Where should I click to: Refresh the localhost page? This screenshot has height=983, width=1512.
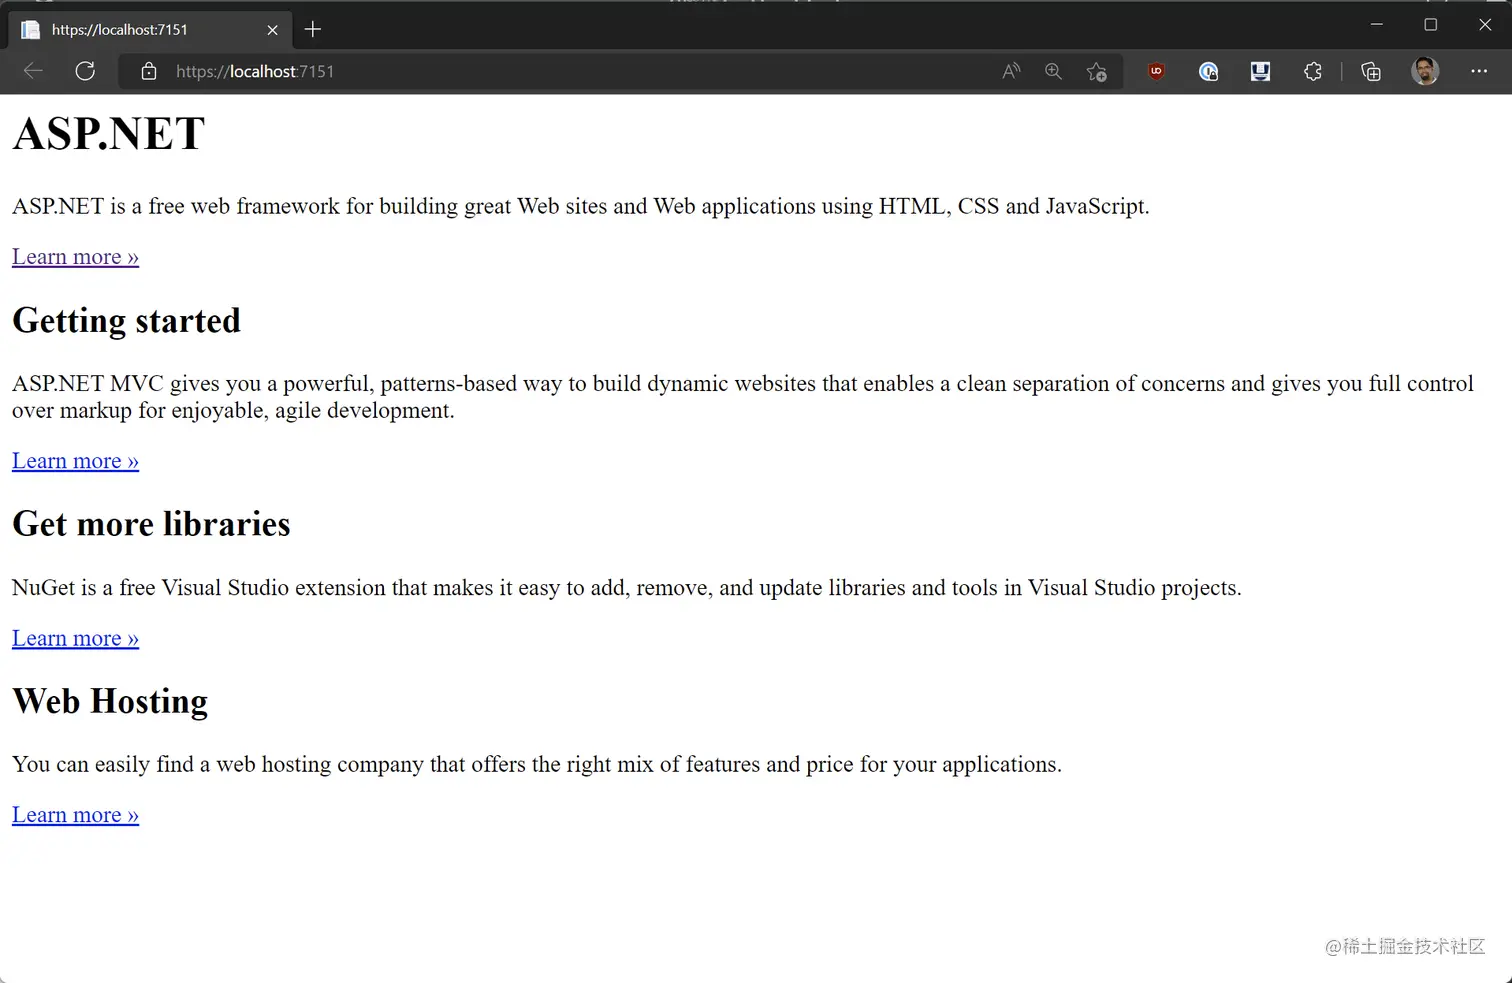(85, 71)
